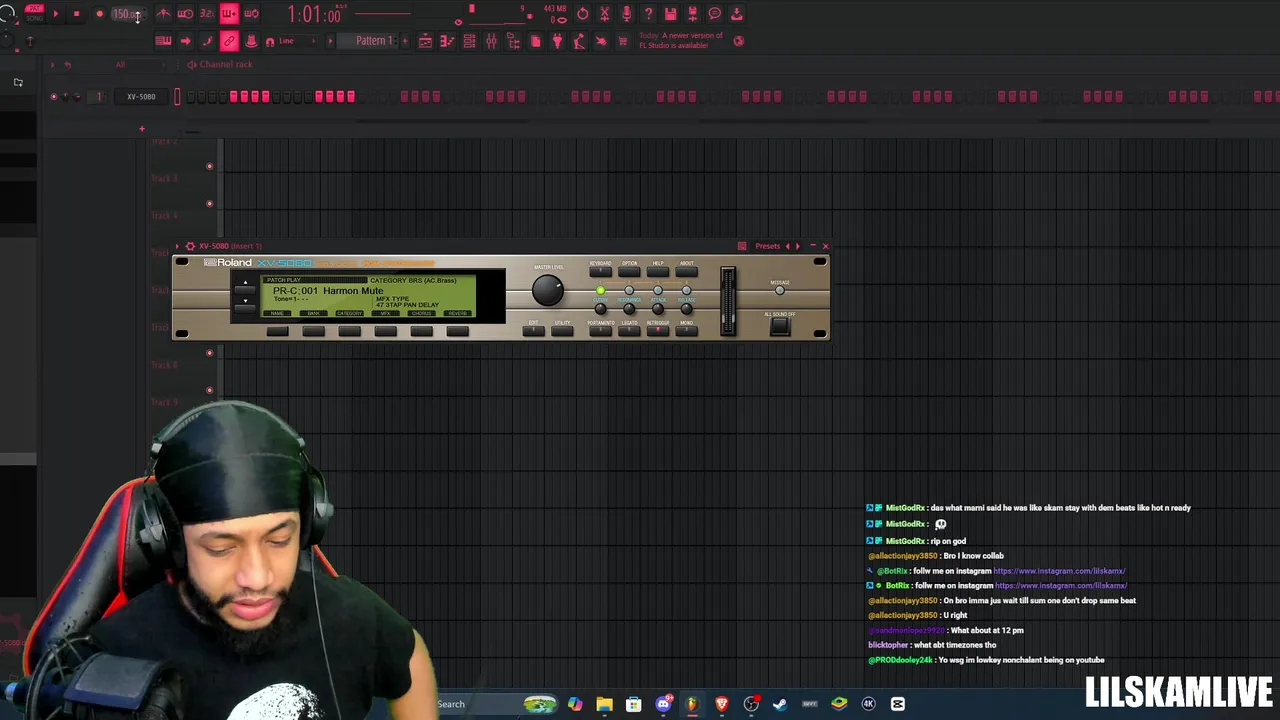Toggle PAT/SONG mode switch
Screen dimensions: 1280x720
pos(34,14)
